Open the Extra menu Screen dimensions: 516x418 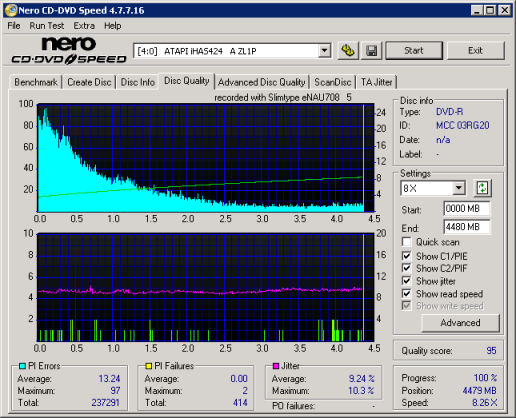pyautogui.click(x=84, y=26)
